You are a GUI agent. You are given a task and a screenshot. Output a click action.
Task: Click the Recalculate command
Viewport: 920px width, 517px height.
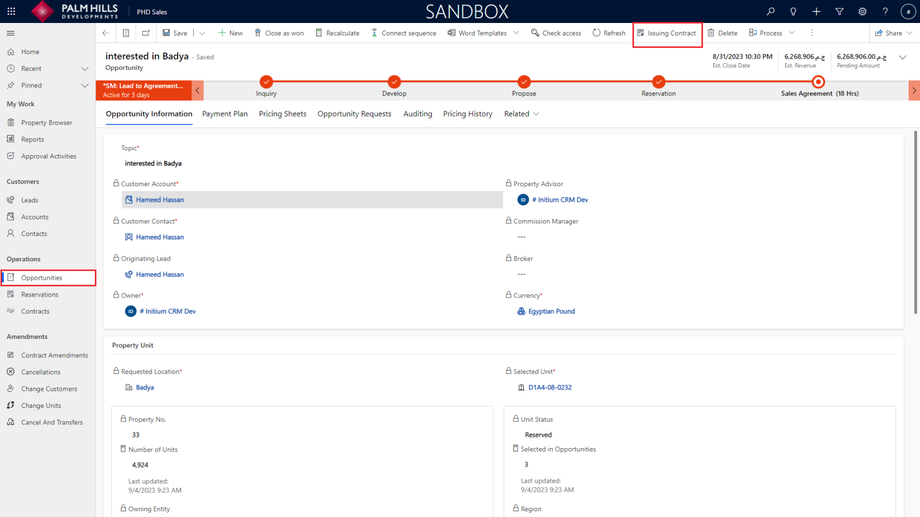pyautogui.click(x=337, y=33)
